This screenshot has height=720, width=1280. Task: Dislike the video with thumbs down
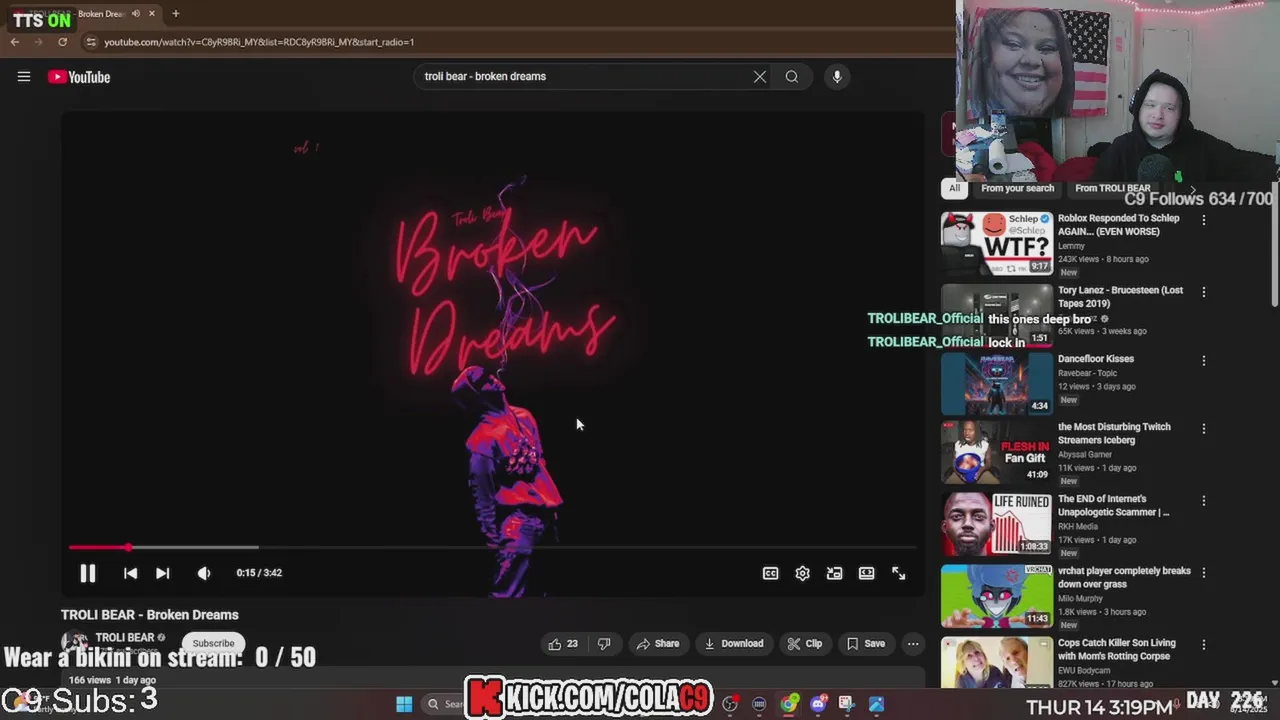[x=604, y=644]
